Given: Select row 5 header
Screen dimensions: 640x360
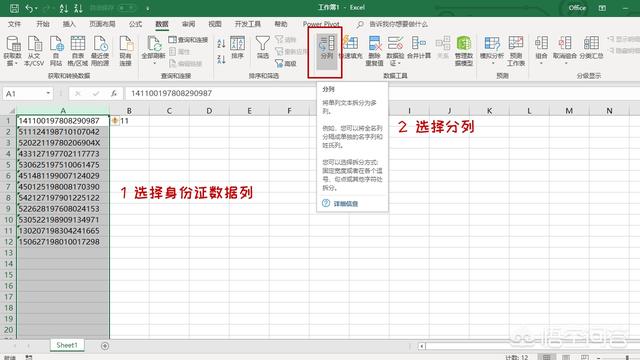Looking at the screenshot, I should 8,165.
